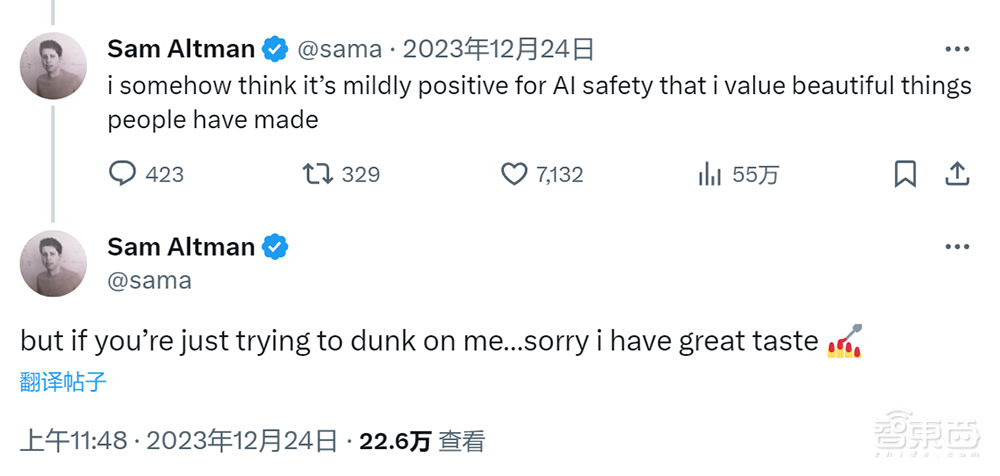Bookmark the first tweet
The height and width of the screenshot is (476, 1000).
coord(905,174)
